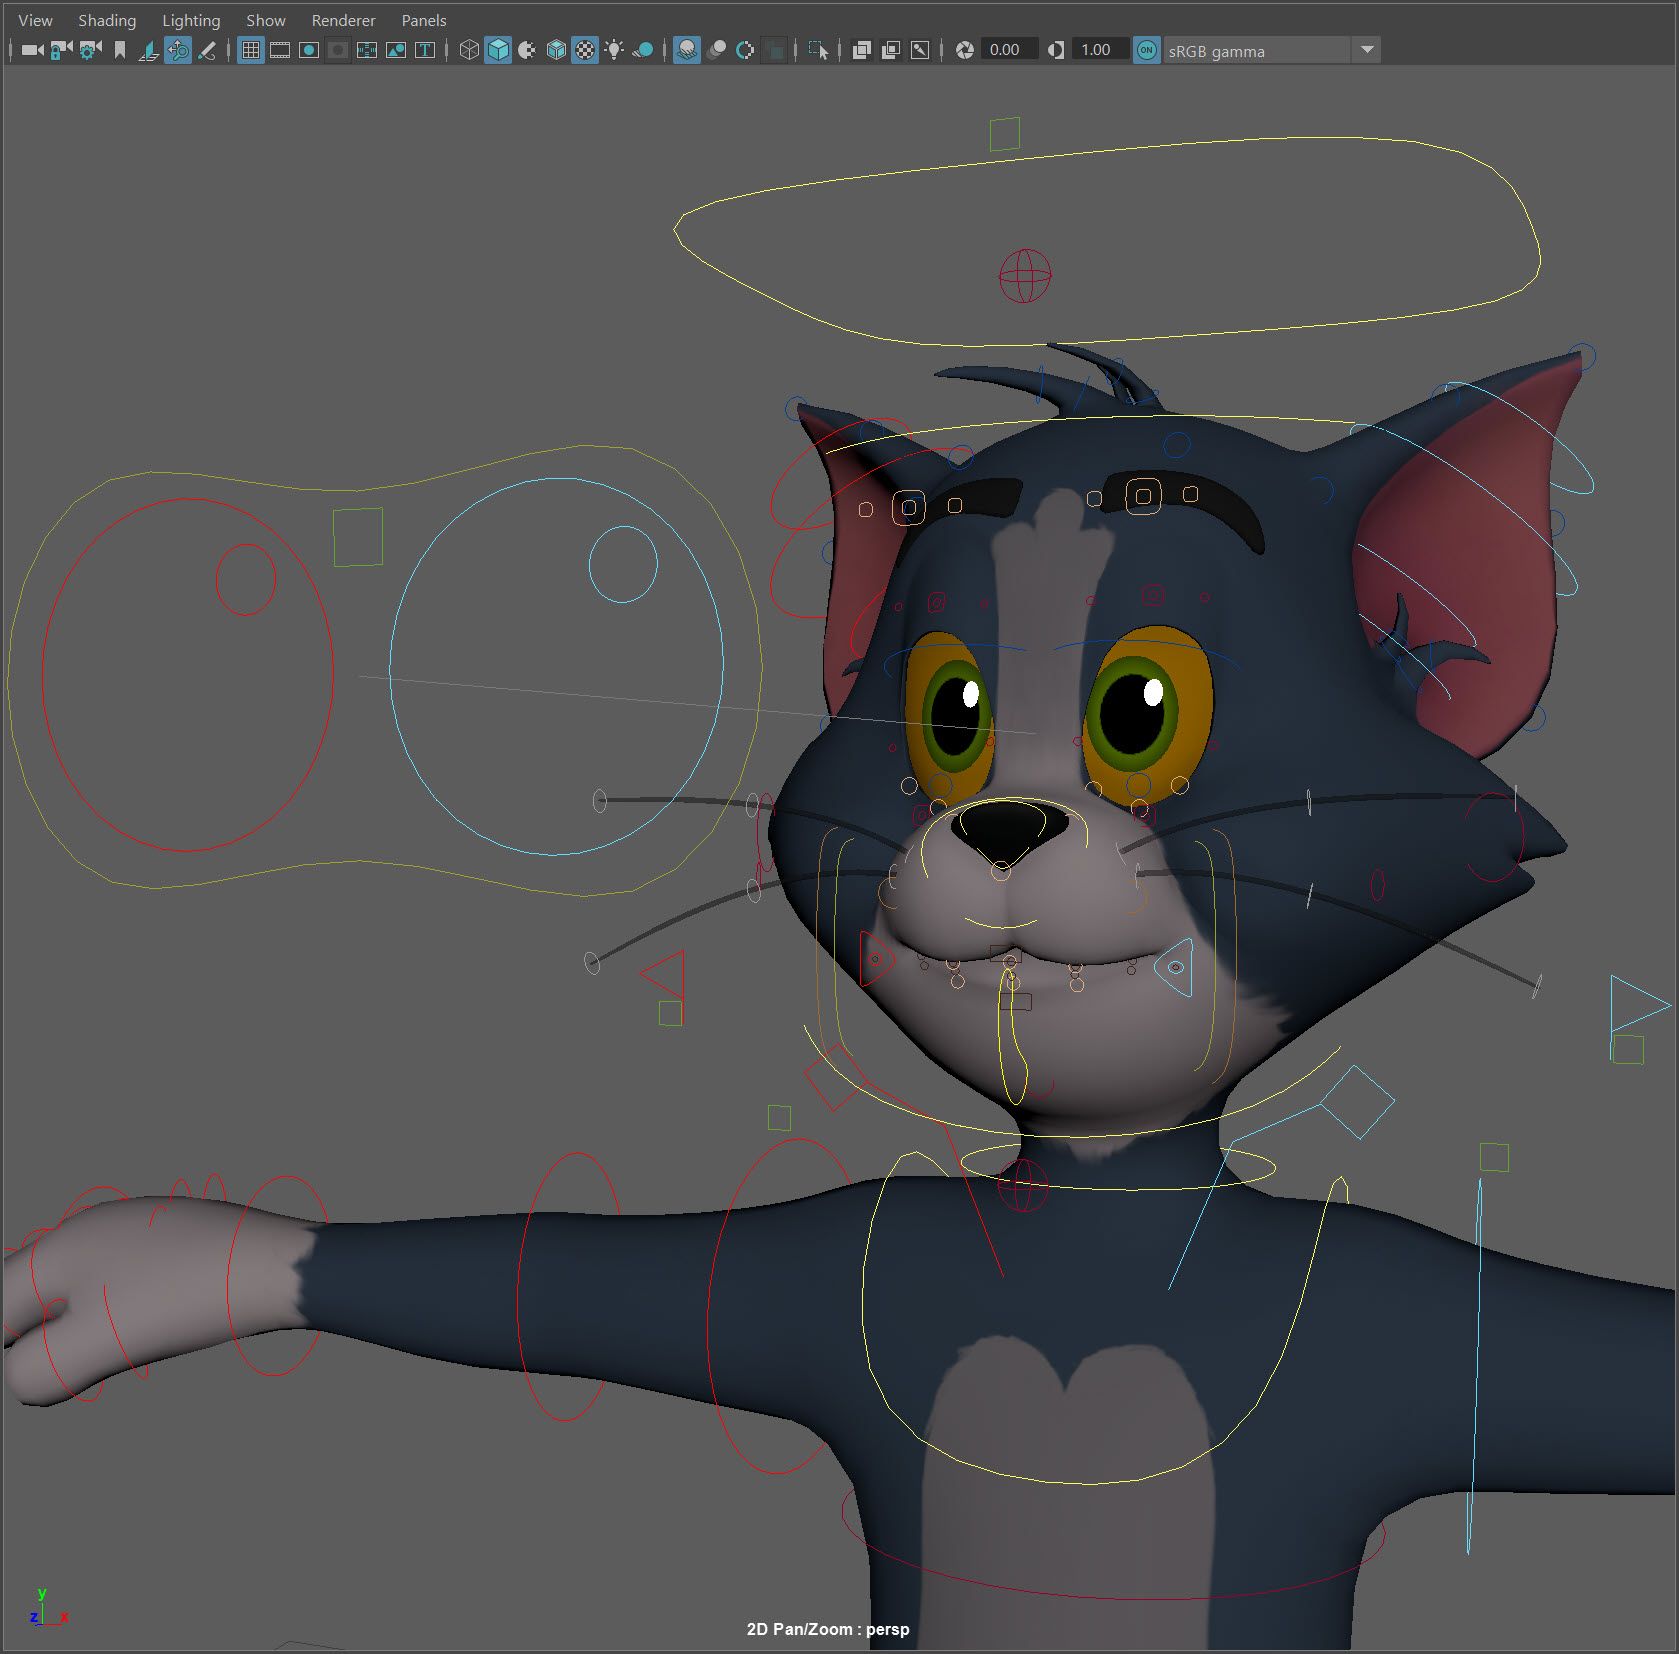Open the View menu
The width and height of the screenshot is (1679, 1654).
(x=35, y=20)
